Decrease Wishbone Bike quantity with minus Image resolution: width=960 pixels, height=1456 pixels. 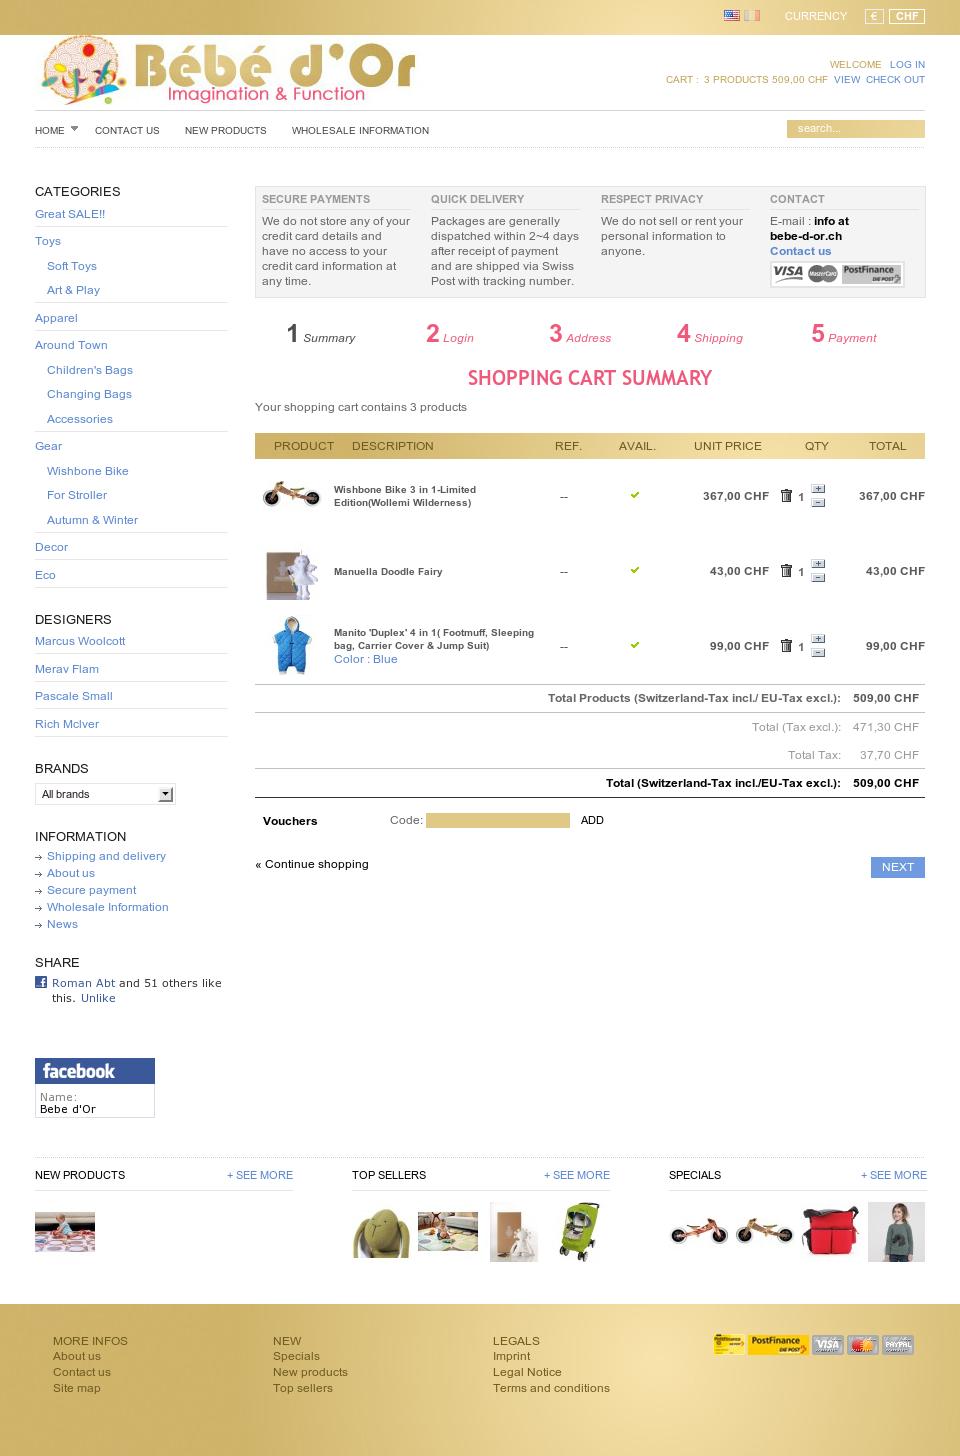click(818, 502)
